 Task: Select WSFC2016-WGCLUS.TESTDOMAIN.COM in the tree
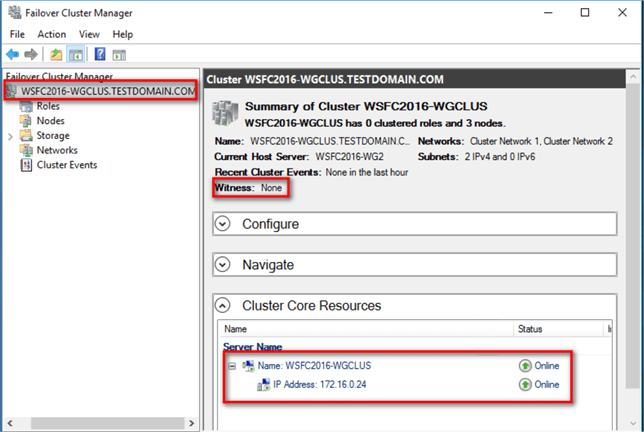(108, 91)
